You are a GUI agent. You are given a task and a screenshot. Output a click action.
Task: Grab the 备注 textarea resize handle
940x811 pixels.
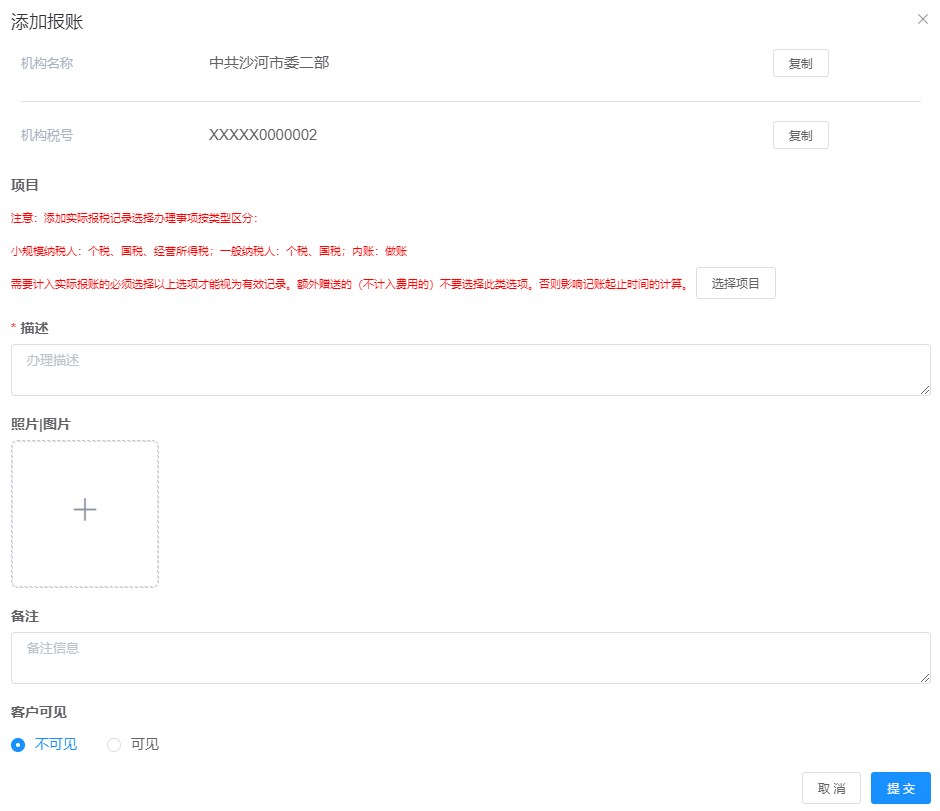point(925,678)
